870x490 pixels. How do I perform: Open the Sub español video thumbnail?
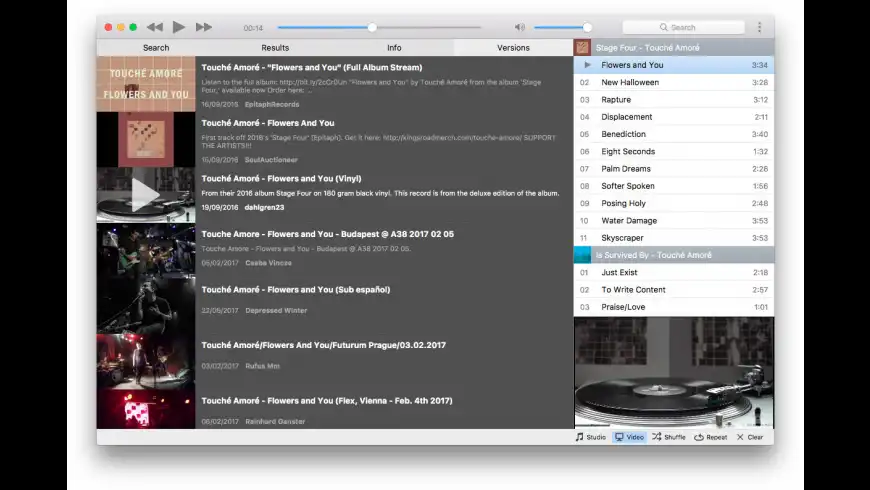click(x=146, y=306)
